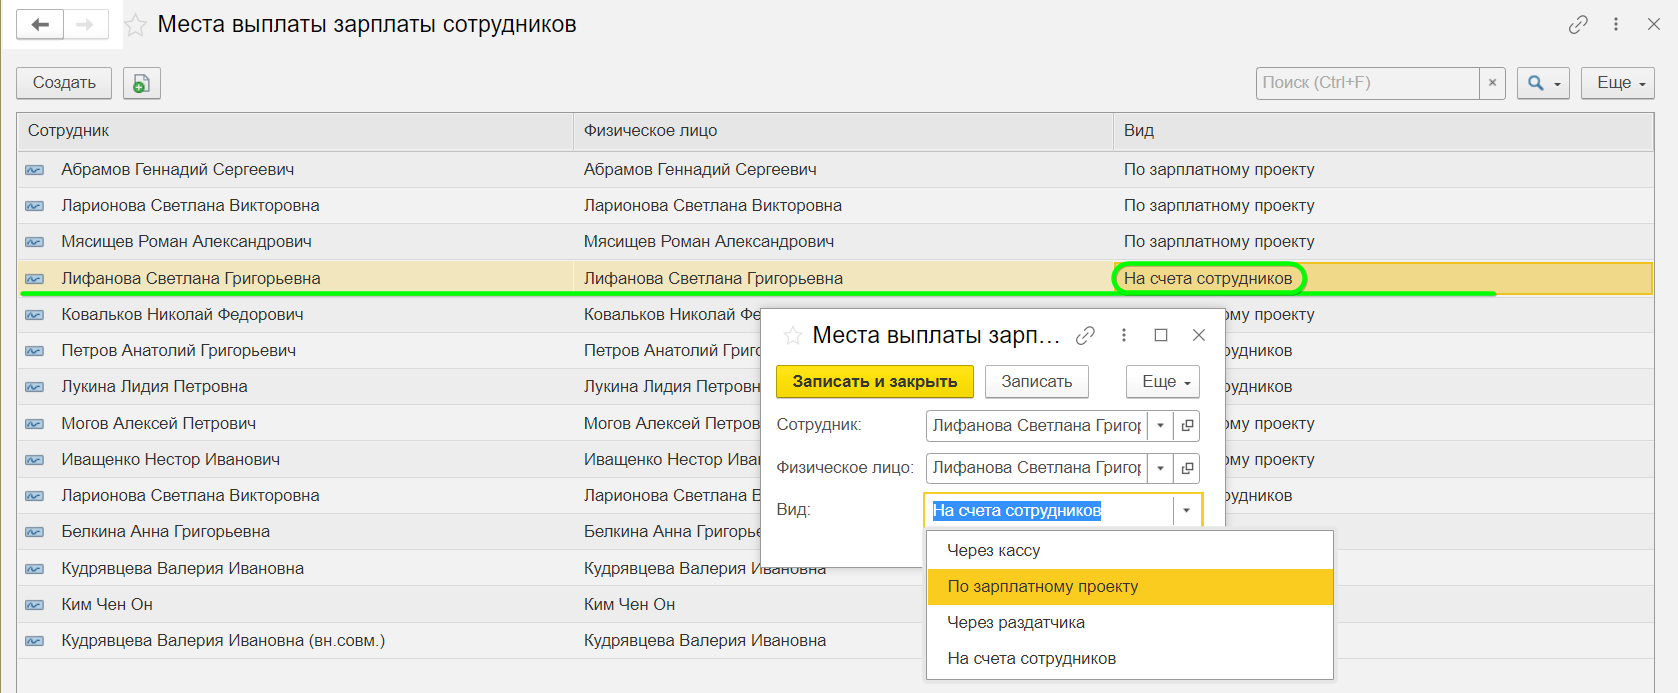Image resolution: width=1678 pixels, height=693 pixels.
Task: Add dialog to favorites with star
Action: [793, 336]
